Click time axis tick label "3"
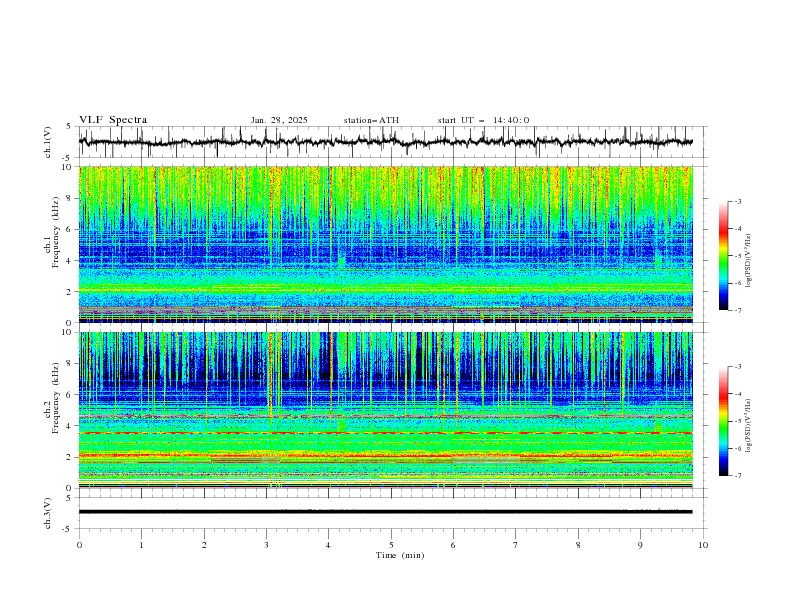Image resolution: width=792 pixels, height=612 pixels. [266, 545]
